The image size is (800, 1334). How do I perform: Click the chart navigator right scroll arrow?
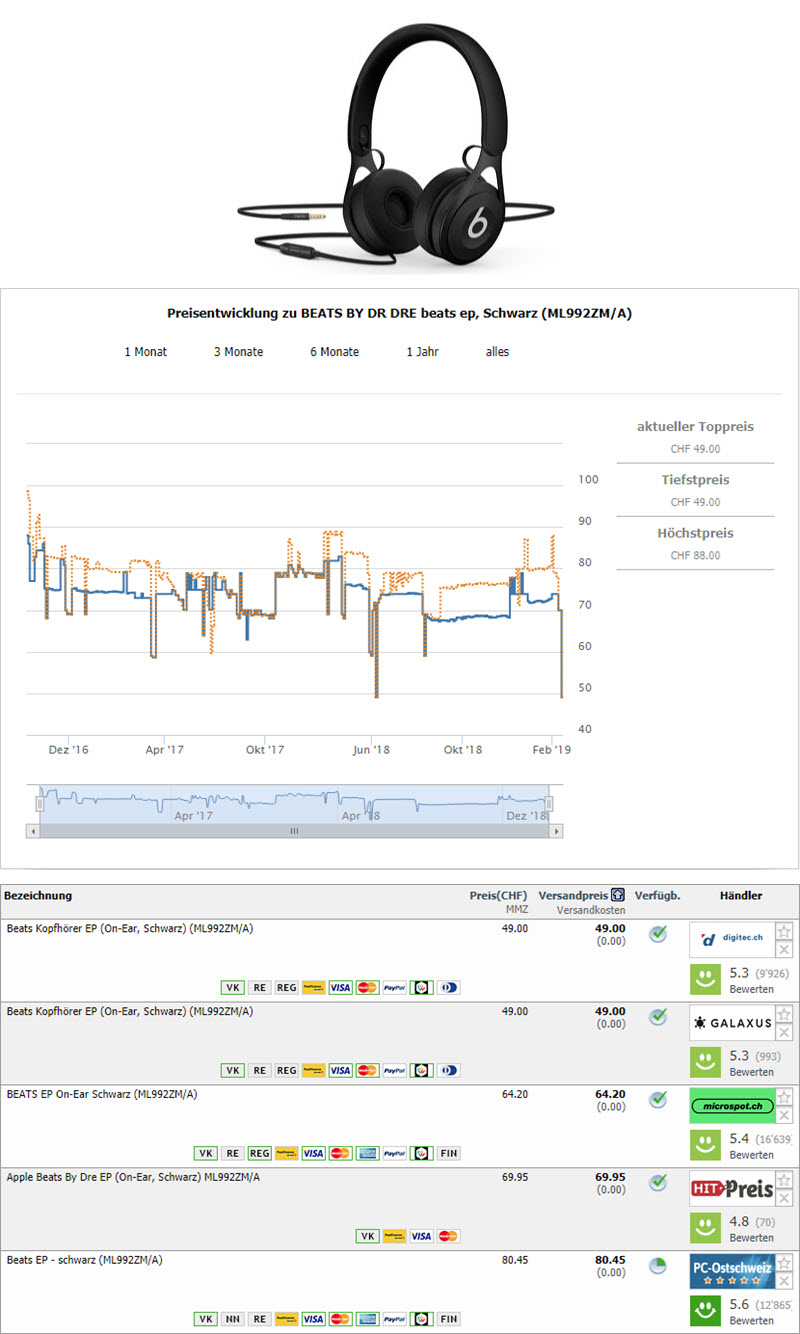(557, 831)
